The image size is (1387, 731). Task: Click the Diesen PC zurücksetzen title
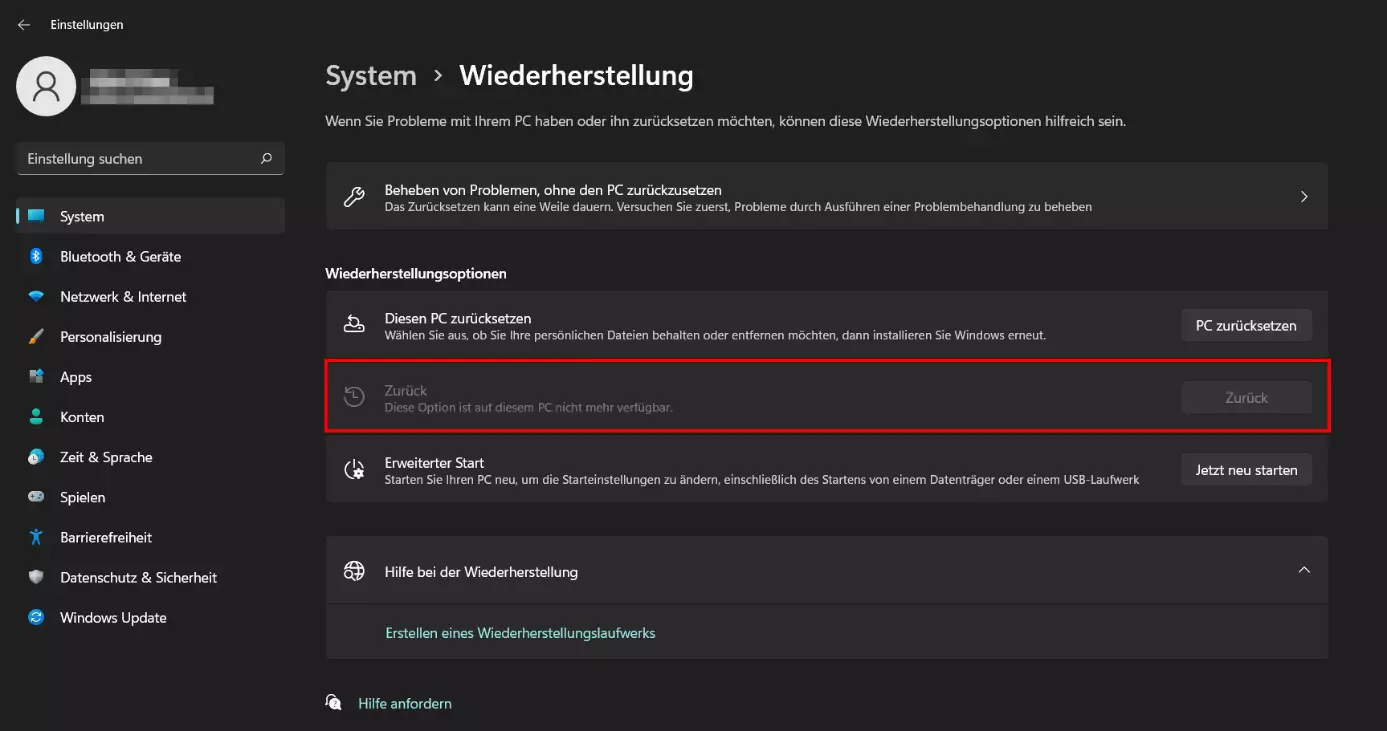(458, 318)
